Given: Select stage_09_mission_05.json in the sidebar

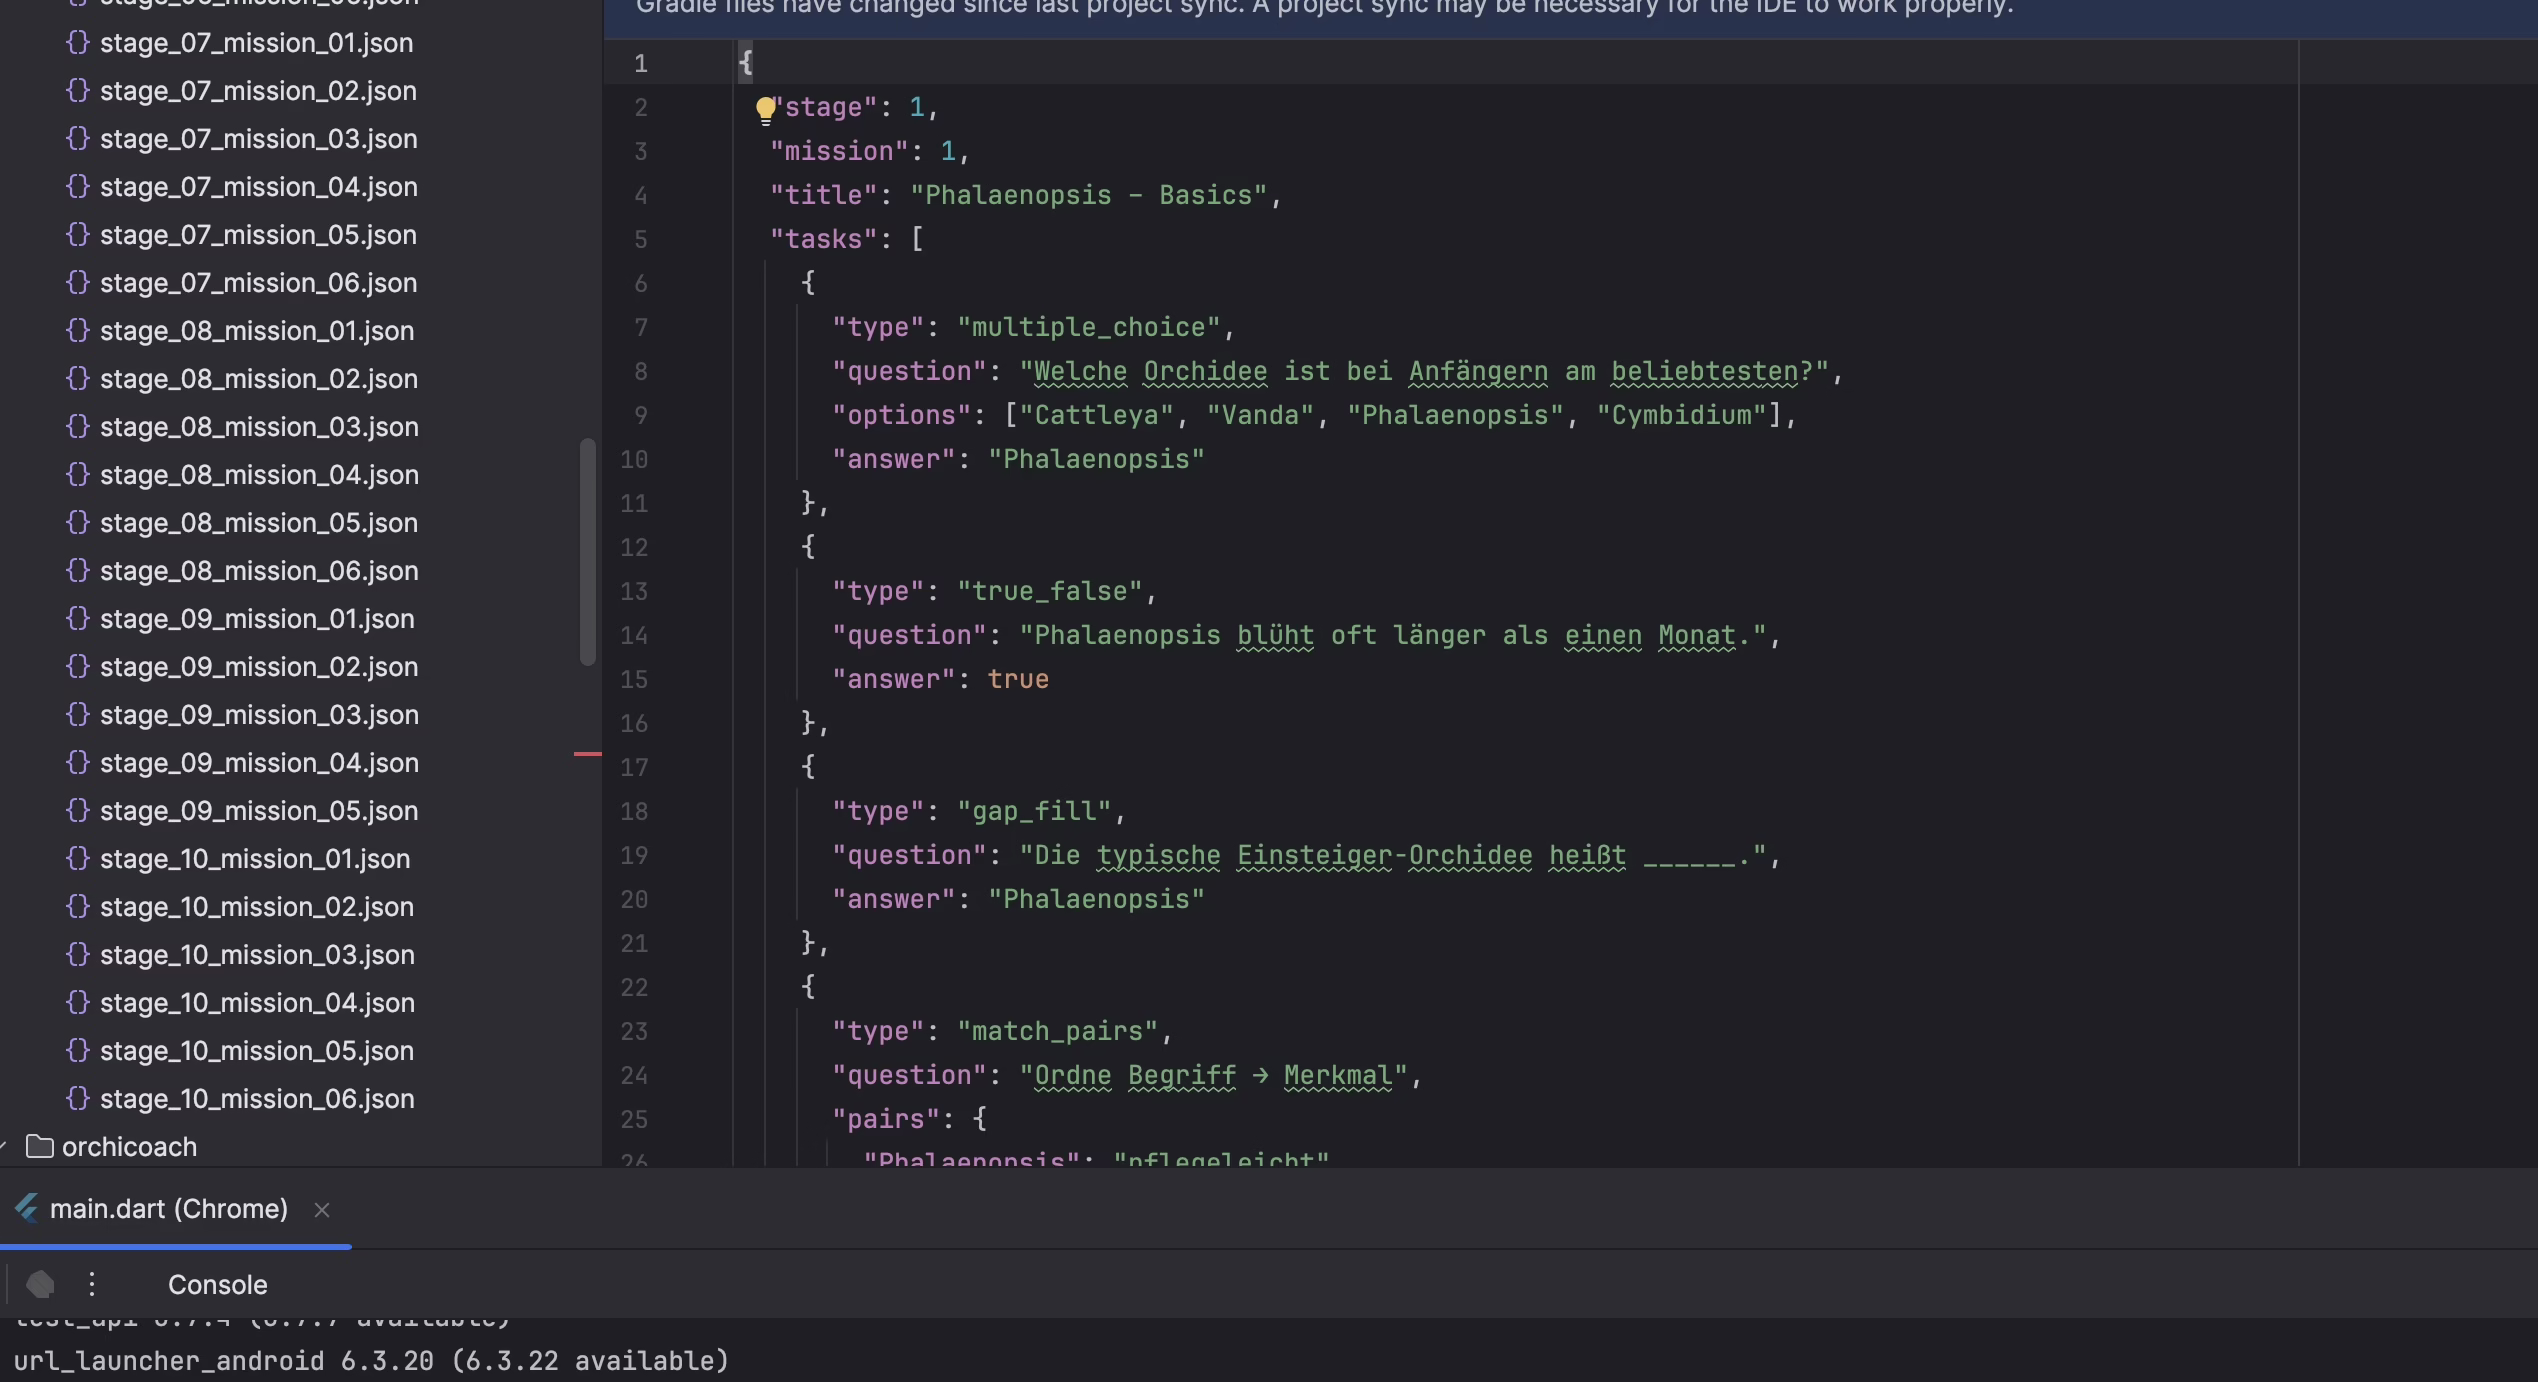Looking at the screenshot, I should 258,811.
